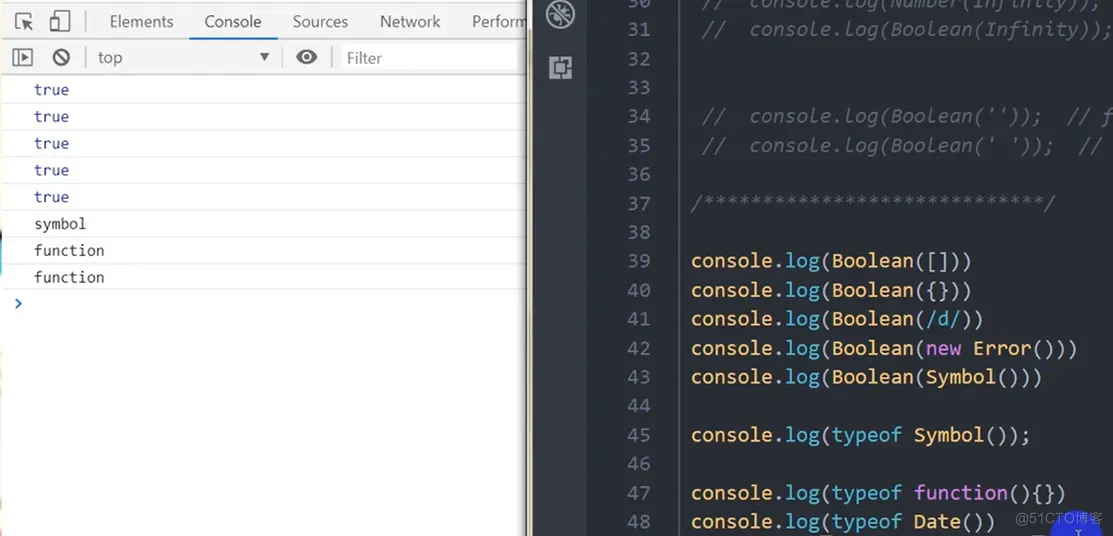Click the last function console output

pyautogui.click(x=69, y=277)
